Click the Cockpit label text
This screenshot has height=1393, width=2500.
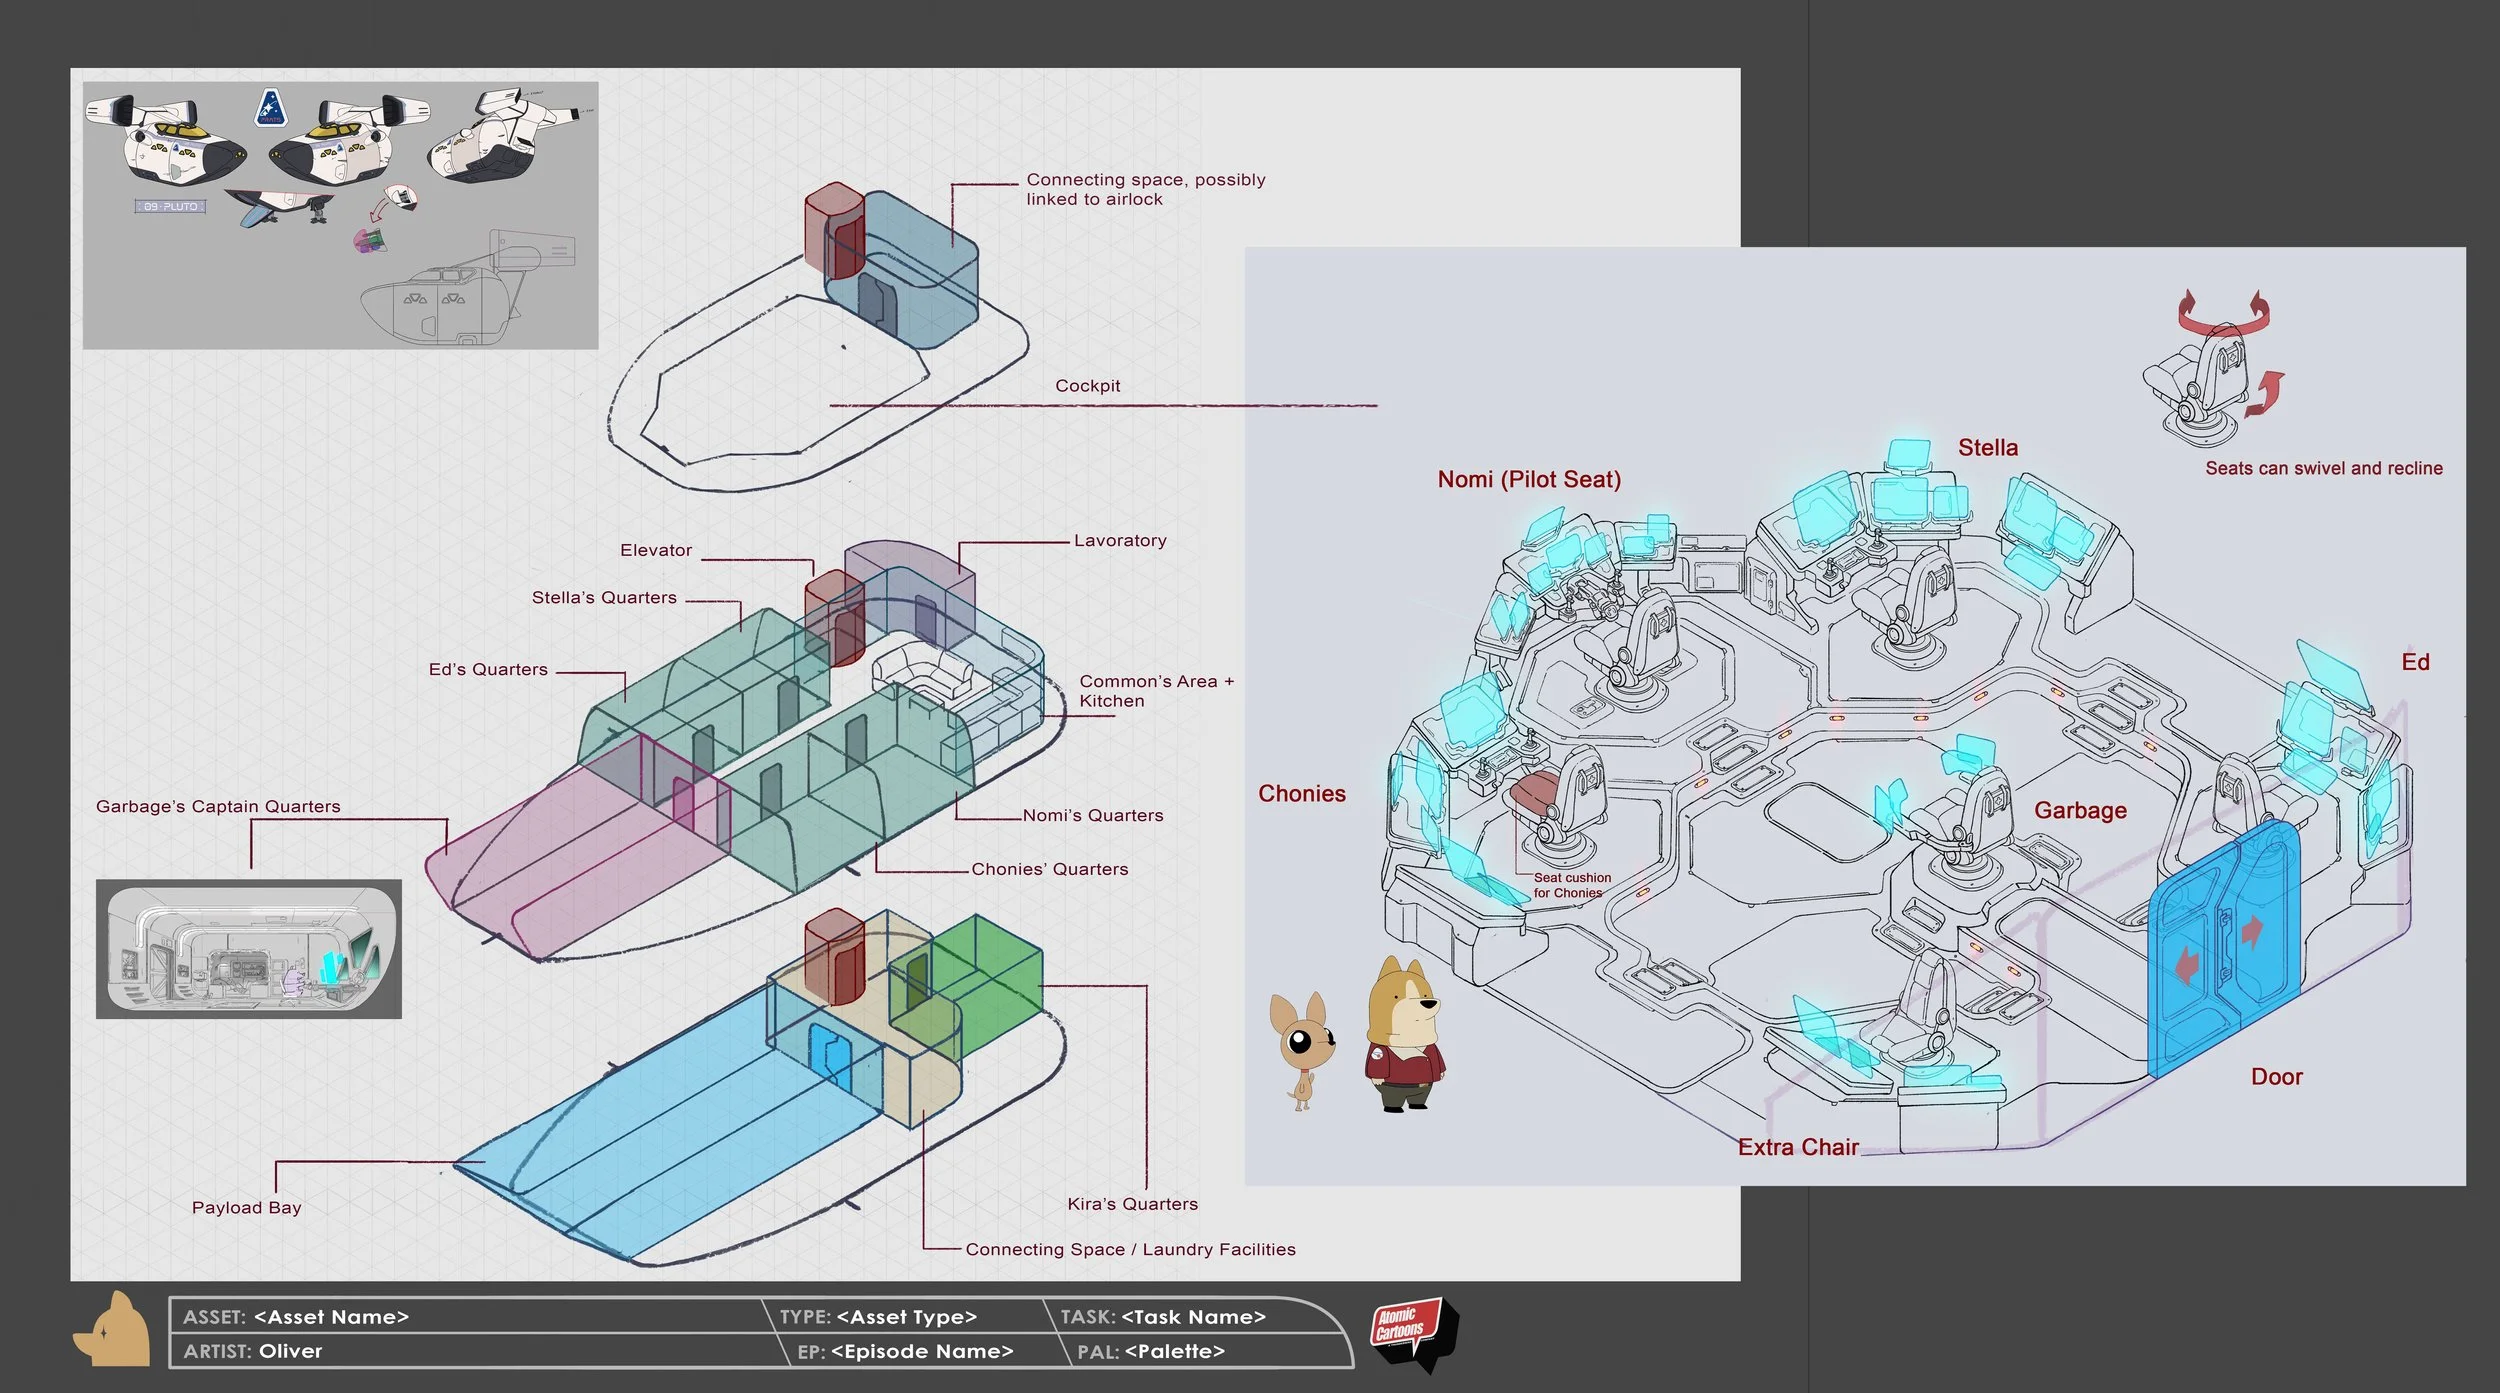tap(1087, 386)
